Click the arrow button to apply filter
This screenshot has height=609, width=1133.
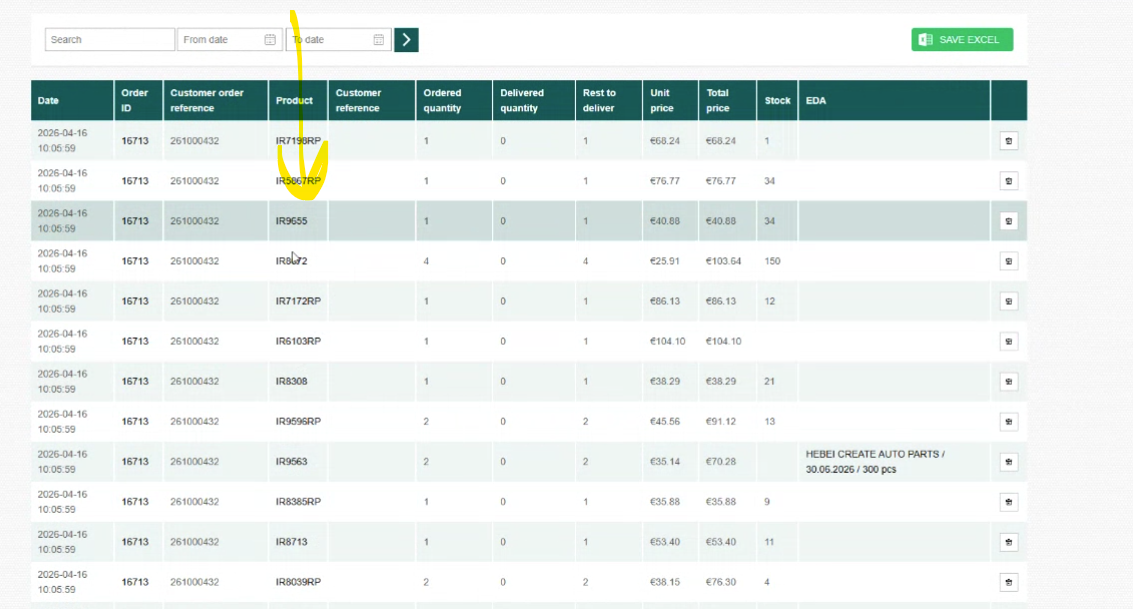point(406,40)
